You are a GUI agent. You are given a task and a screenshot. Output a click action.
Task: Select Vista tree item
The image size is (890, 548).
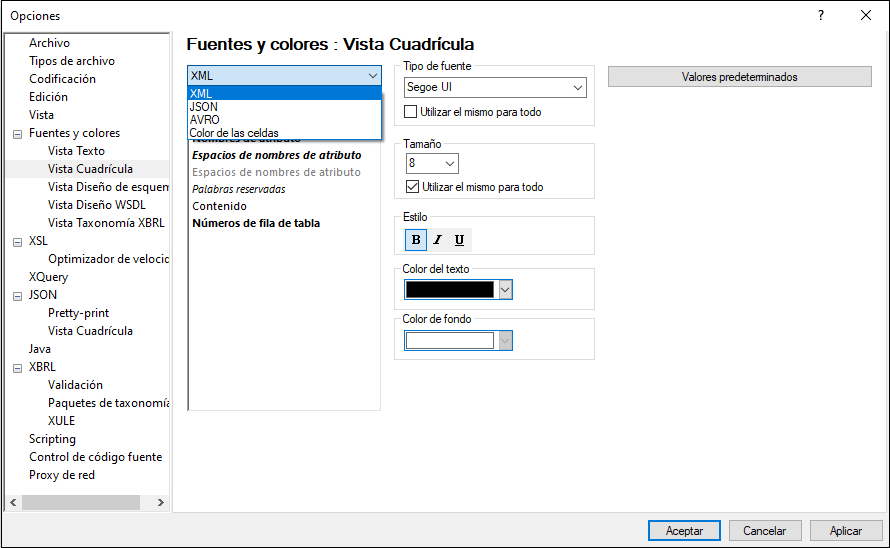tap(41, 115)
